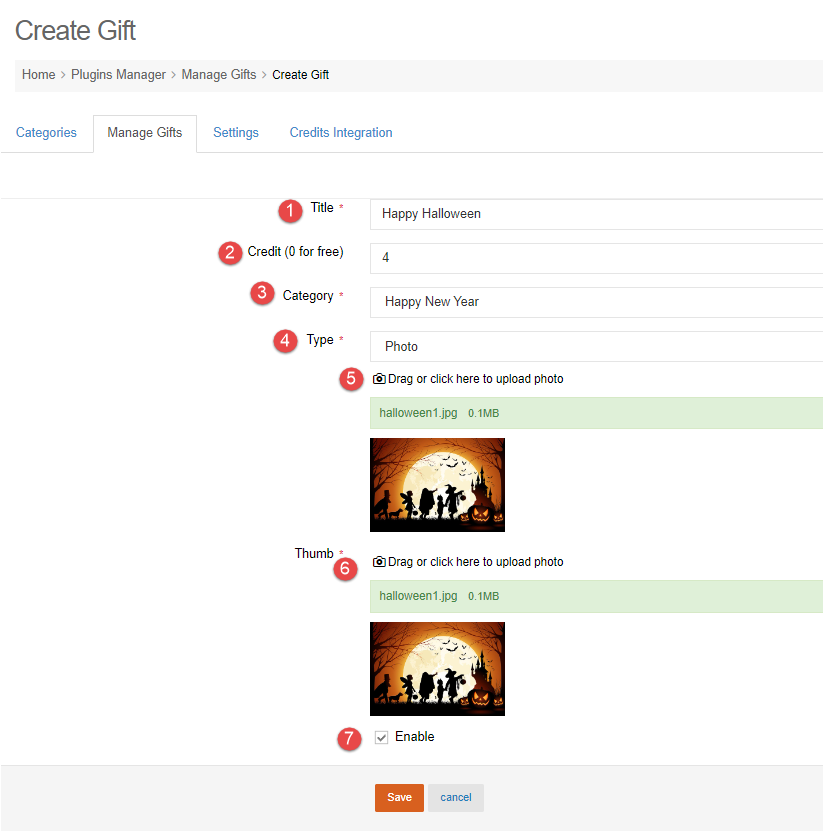Select the first halloween1.jpg file row
This screenshot has height=838, width=823.
click(x=596, y=413)
